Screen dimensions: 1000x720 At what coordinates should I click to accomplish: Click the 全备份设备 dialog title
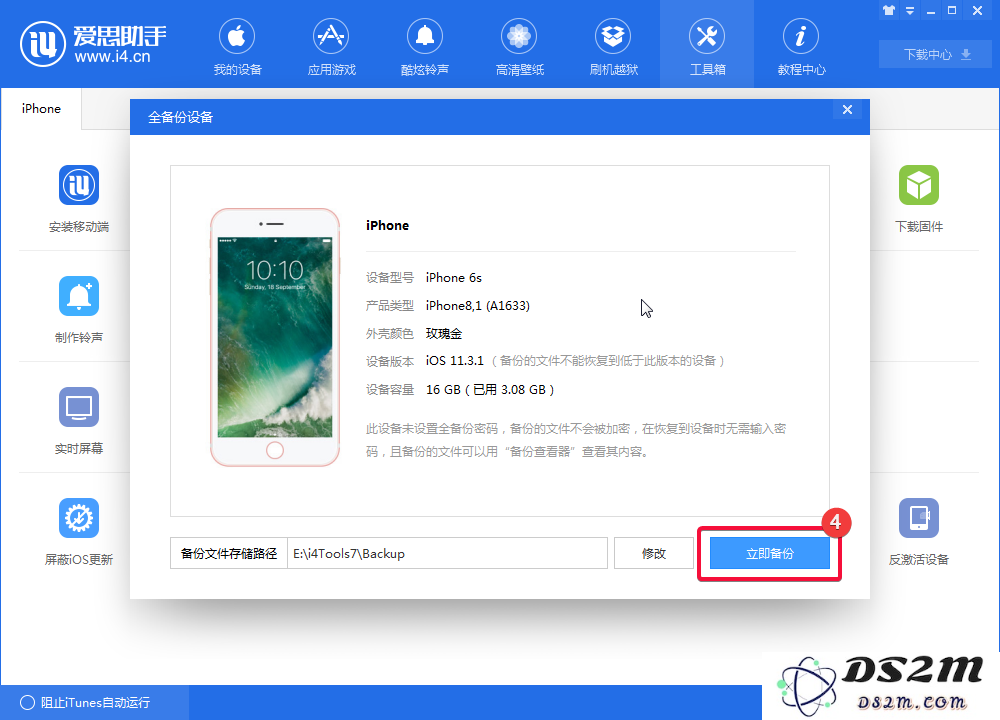[x=180, y=117]
